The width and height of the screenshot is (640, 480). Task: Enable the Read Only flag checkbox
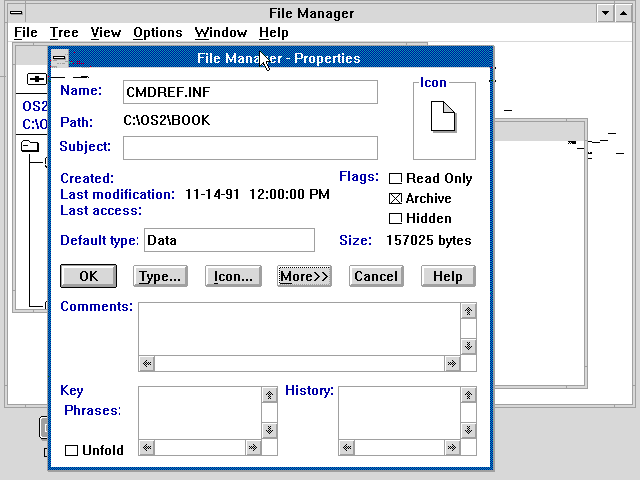pos(395,178)
